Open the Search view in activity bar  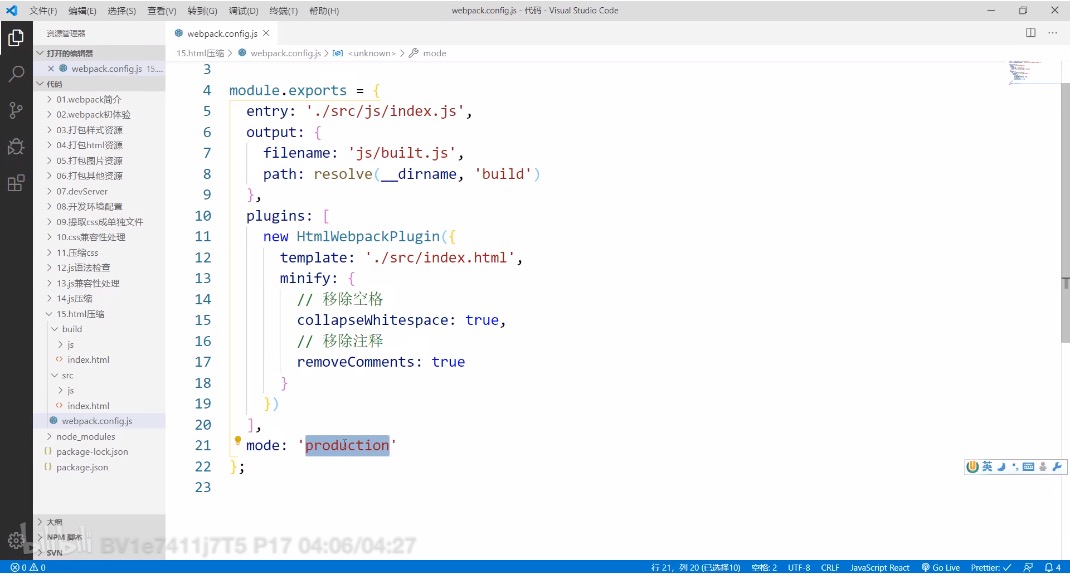(16, 74)
